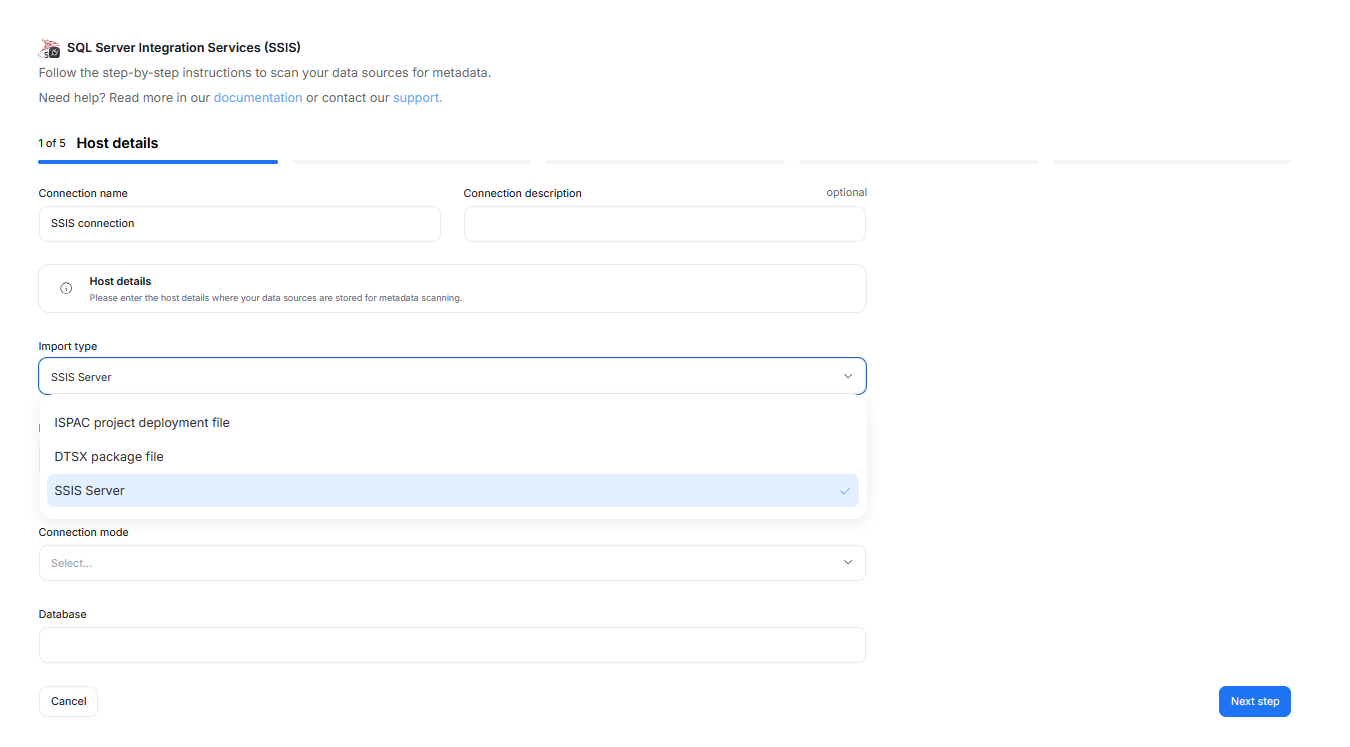This screenshot has height=747, width=1350.
Task: Click the third progress step segment
Action: point(665,161)
